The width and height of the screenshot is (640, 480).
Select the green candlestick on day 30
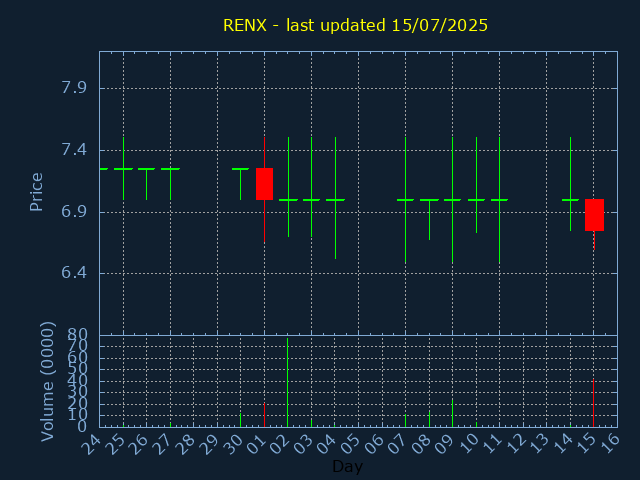[x=240, y=184]
